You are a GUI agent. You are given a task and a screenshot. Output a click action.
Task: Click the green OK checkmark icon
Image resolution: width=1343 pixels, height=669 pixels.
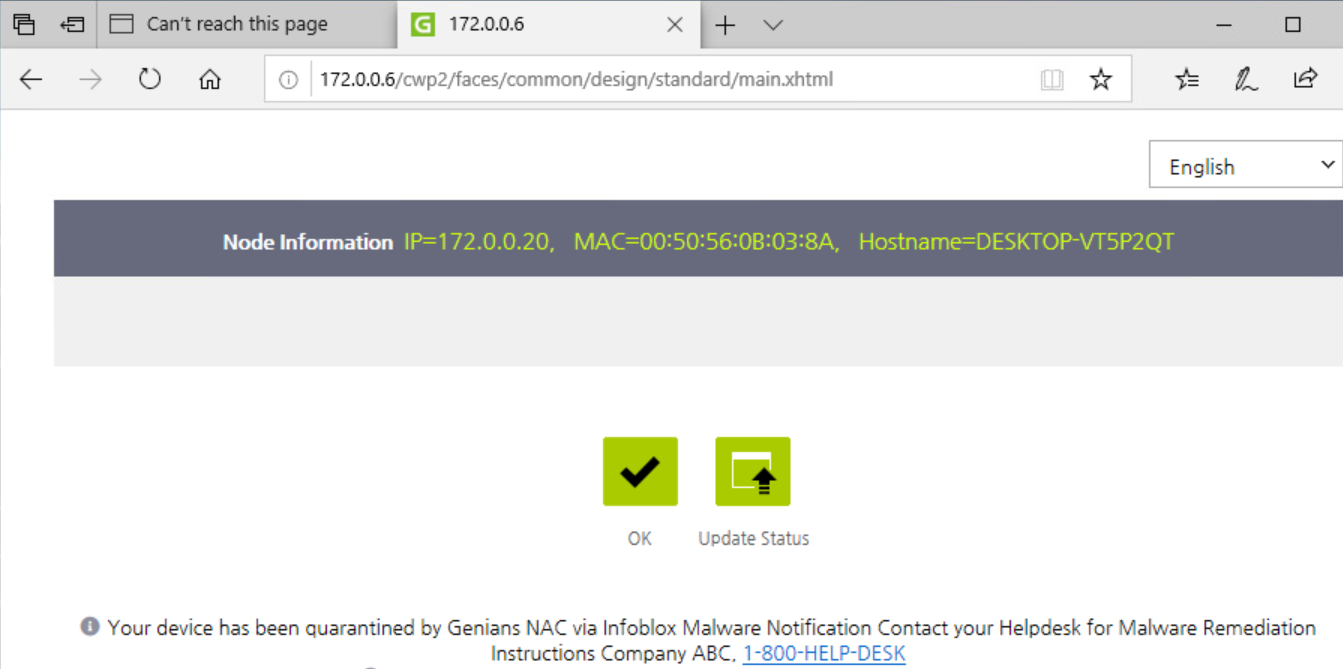640,471
